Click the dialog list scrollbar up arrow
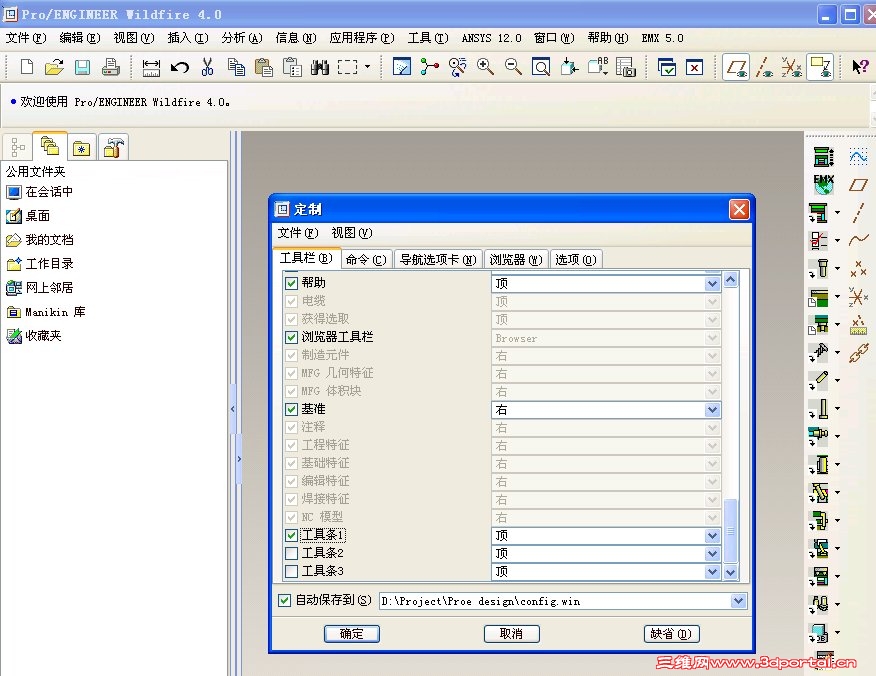Image resolution: width=876 pixels, height=676 pixels. [x=731, y=279]
